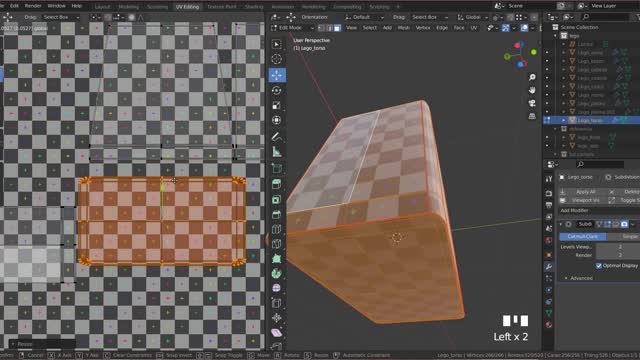Open the Render top menu
Viewport: 640px width, 360px height.
coord(33,6)
